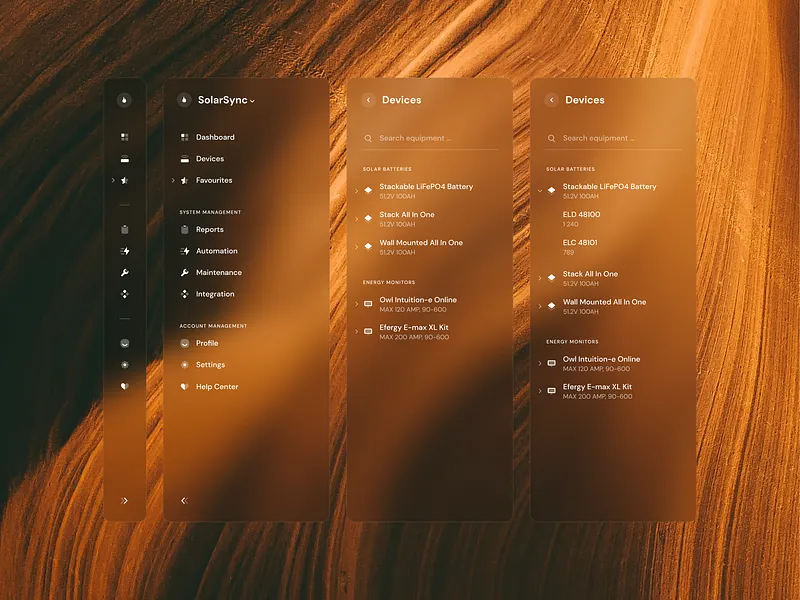Image resolution: width=800 pixels, height=600 pixels.
Task: Select Devices in the sidebar menu
Action: point(210,158)
